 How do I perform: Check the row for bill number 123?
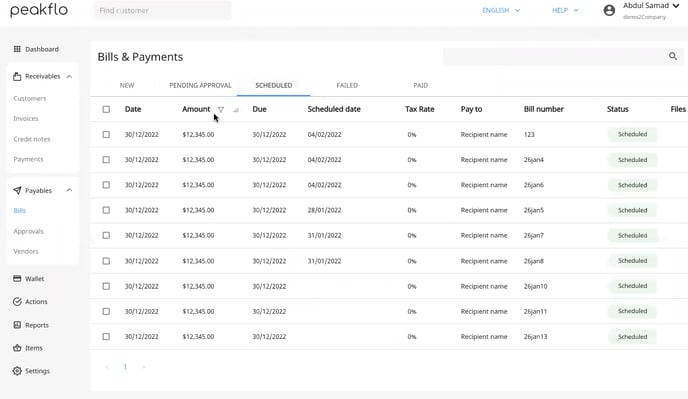point(106,135)
